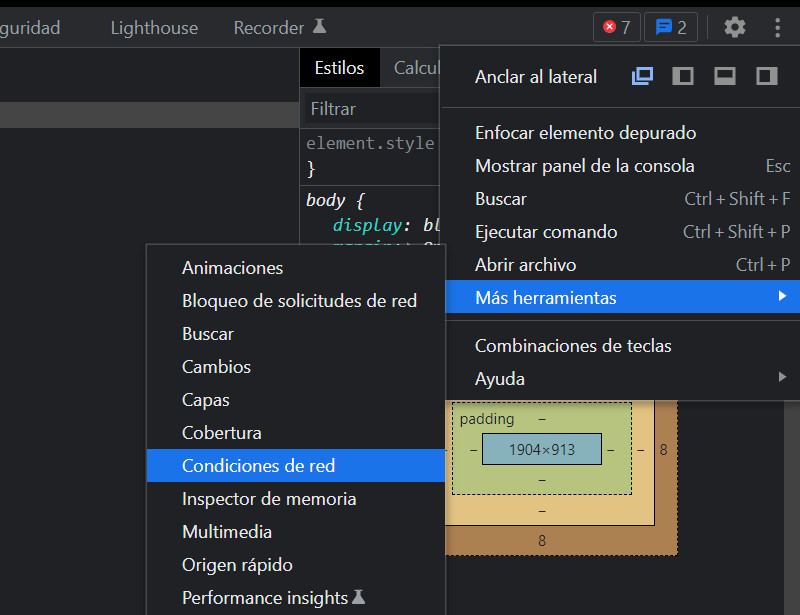The width and height of the screenshot is (800, 615).
Task: Select the dock to right side icon
Action: point(766,75)
